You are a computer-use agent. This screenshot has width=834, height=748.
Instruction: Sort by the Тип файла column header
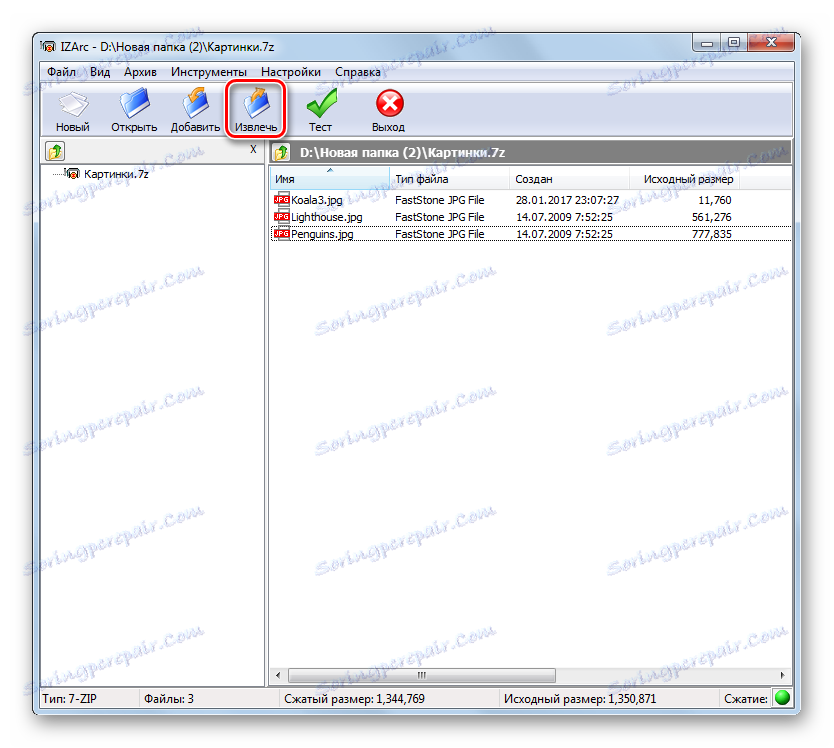[x=449, y=179]
